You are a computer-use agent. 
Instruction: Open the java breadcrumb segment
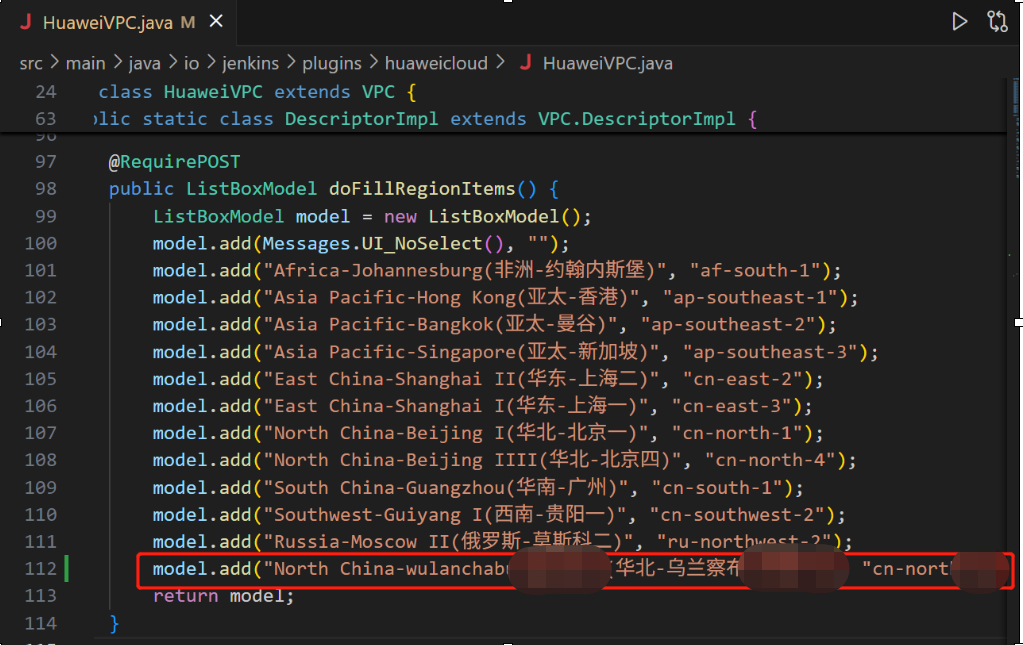coord(144,63)
